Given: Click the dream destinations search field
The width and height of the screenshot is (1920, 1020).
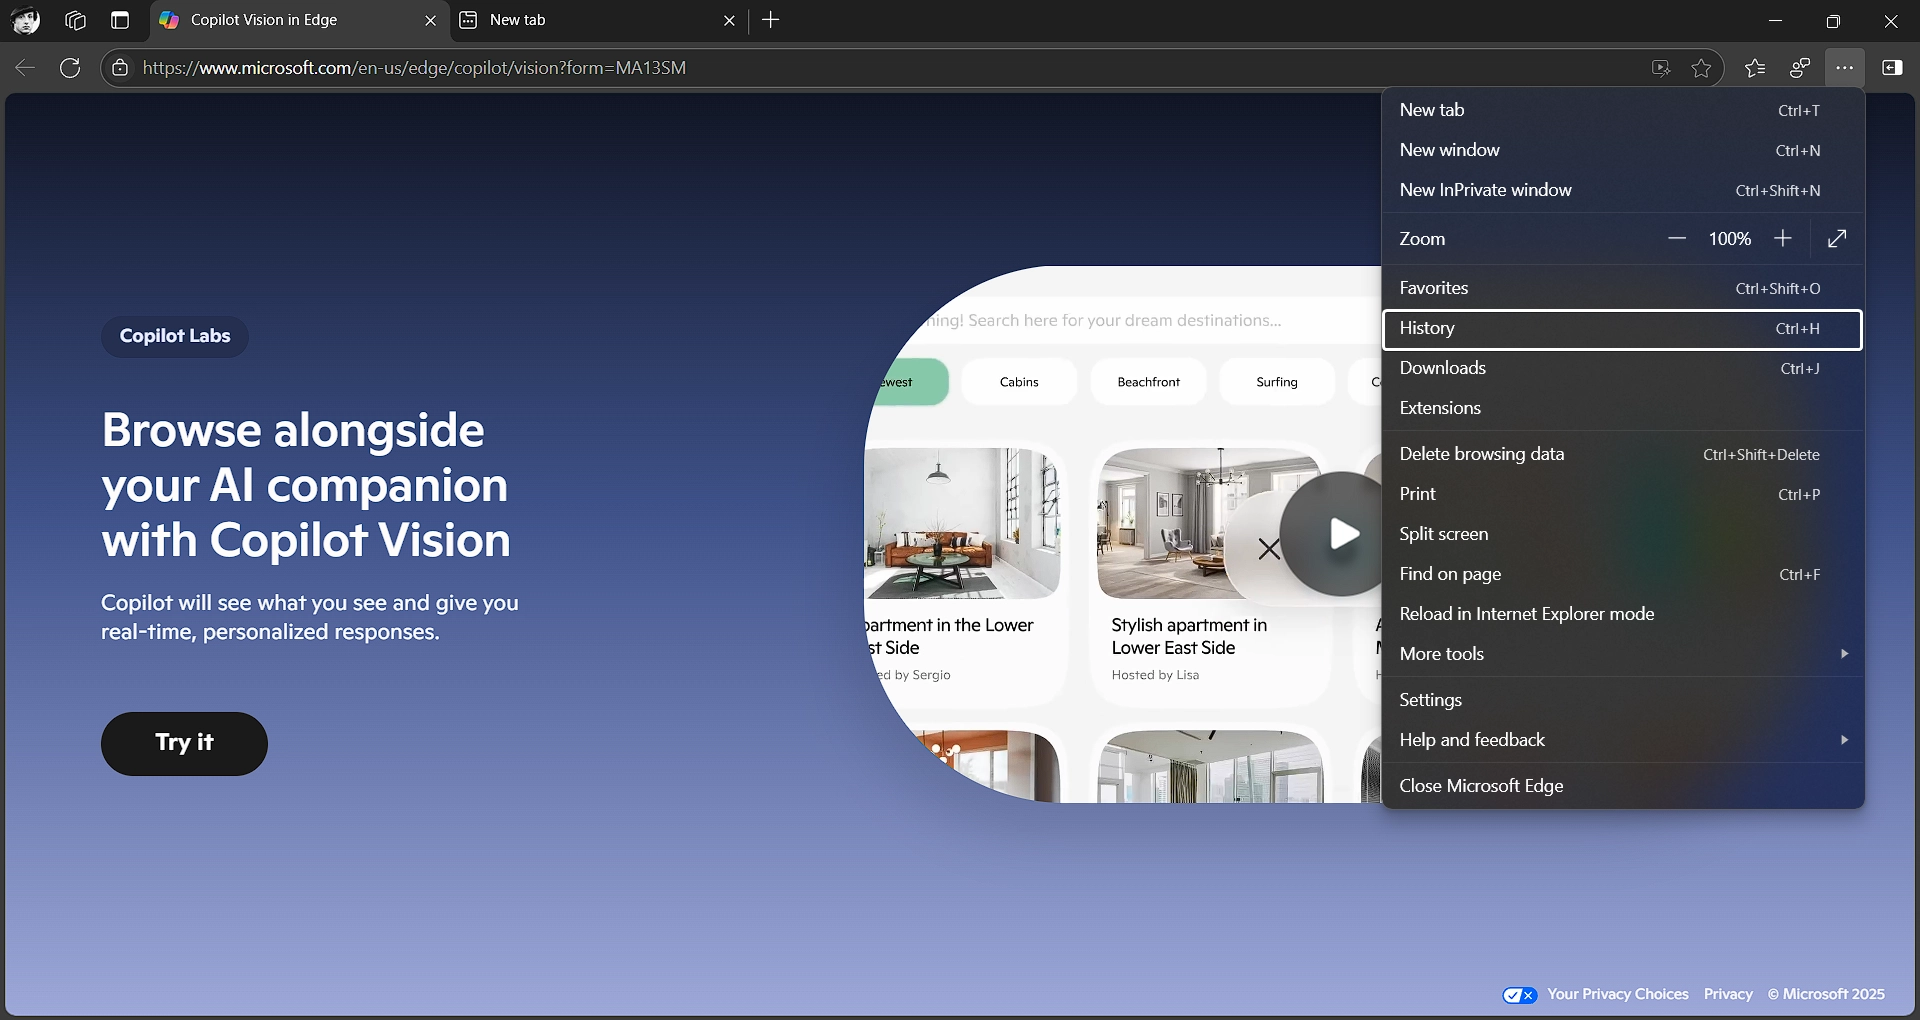Looking at the screenshot, I should pos(1150,321).
